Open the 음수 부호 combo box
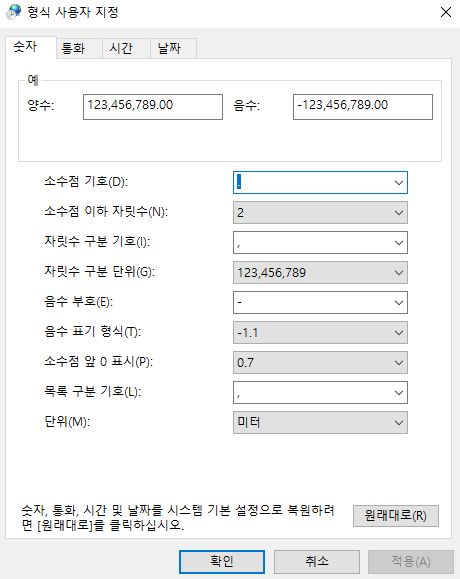 [x=320, y=302]
